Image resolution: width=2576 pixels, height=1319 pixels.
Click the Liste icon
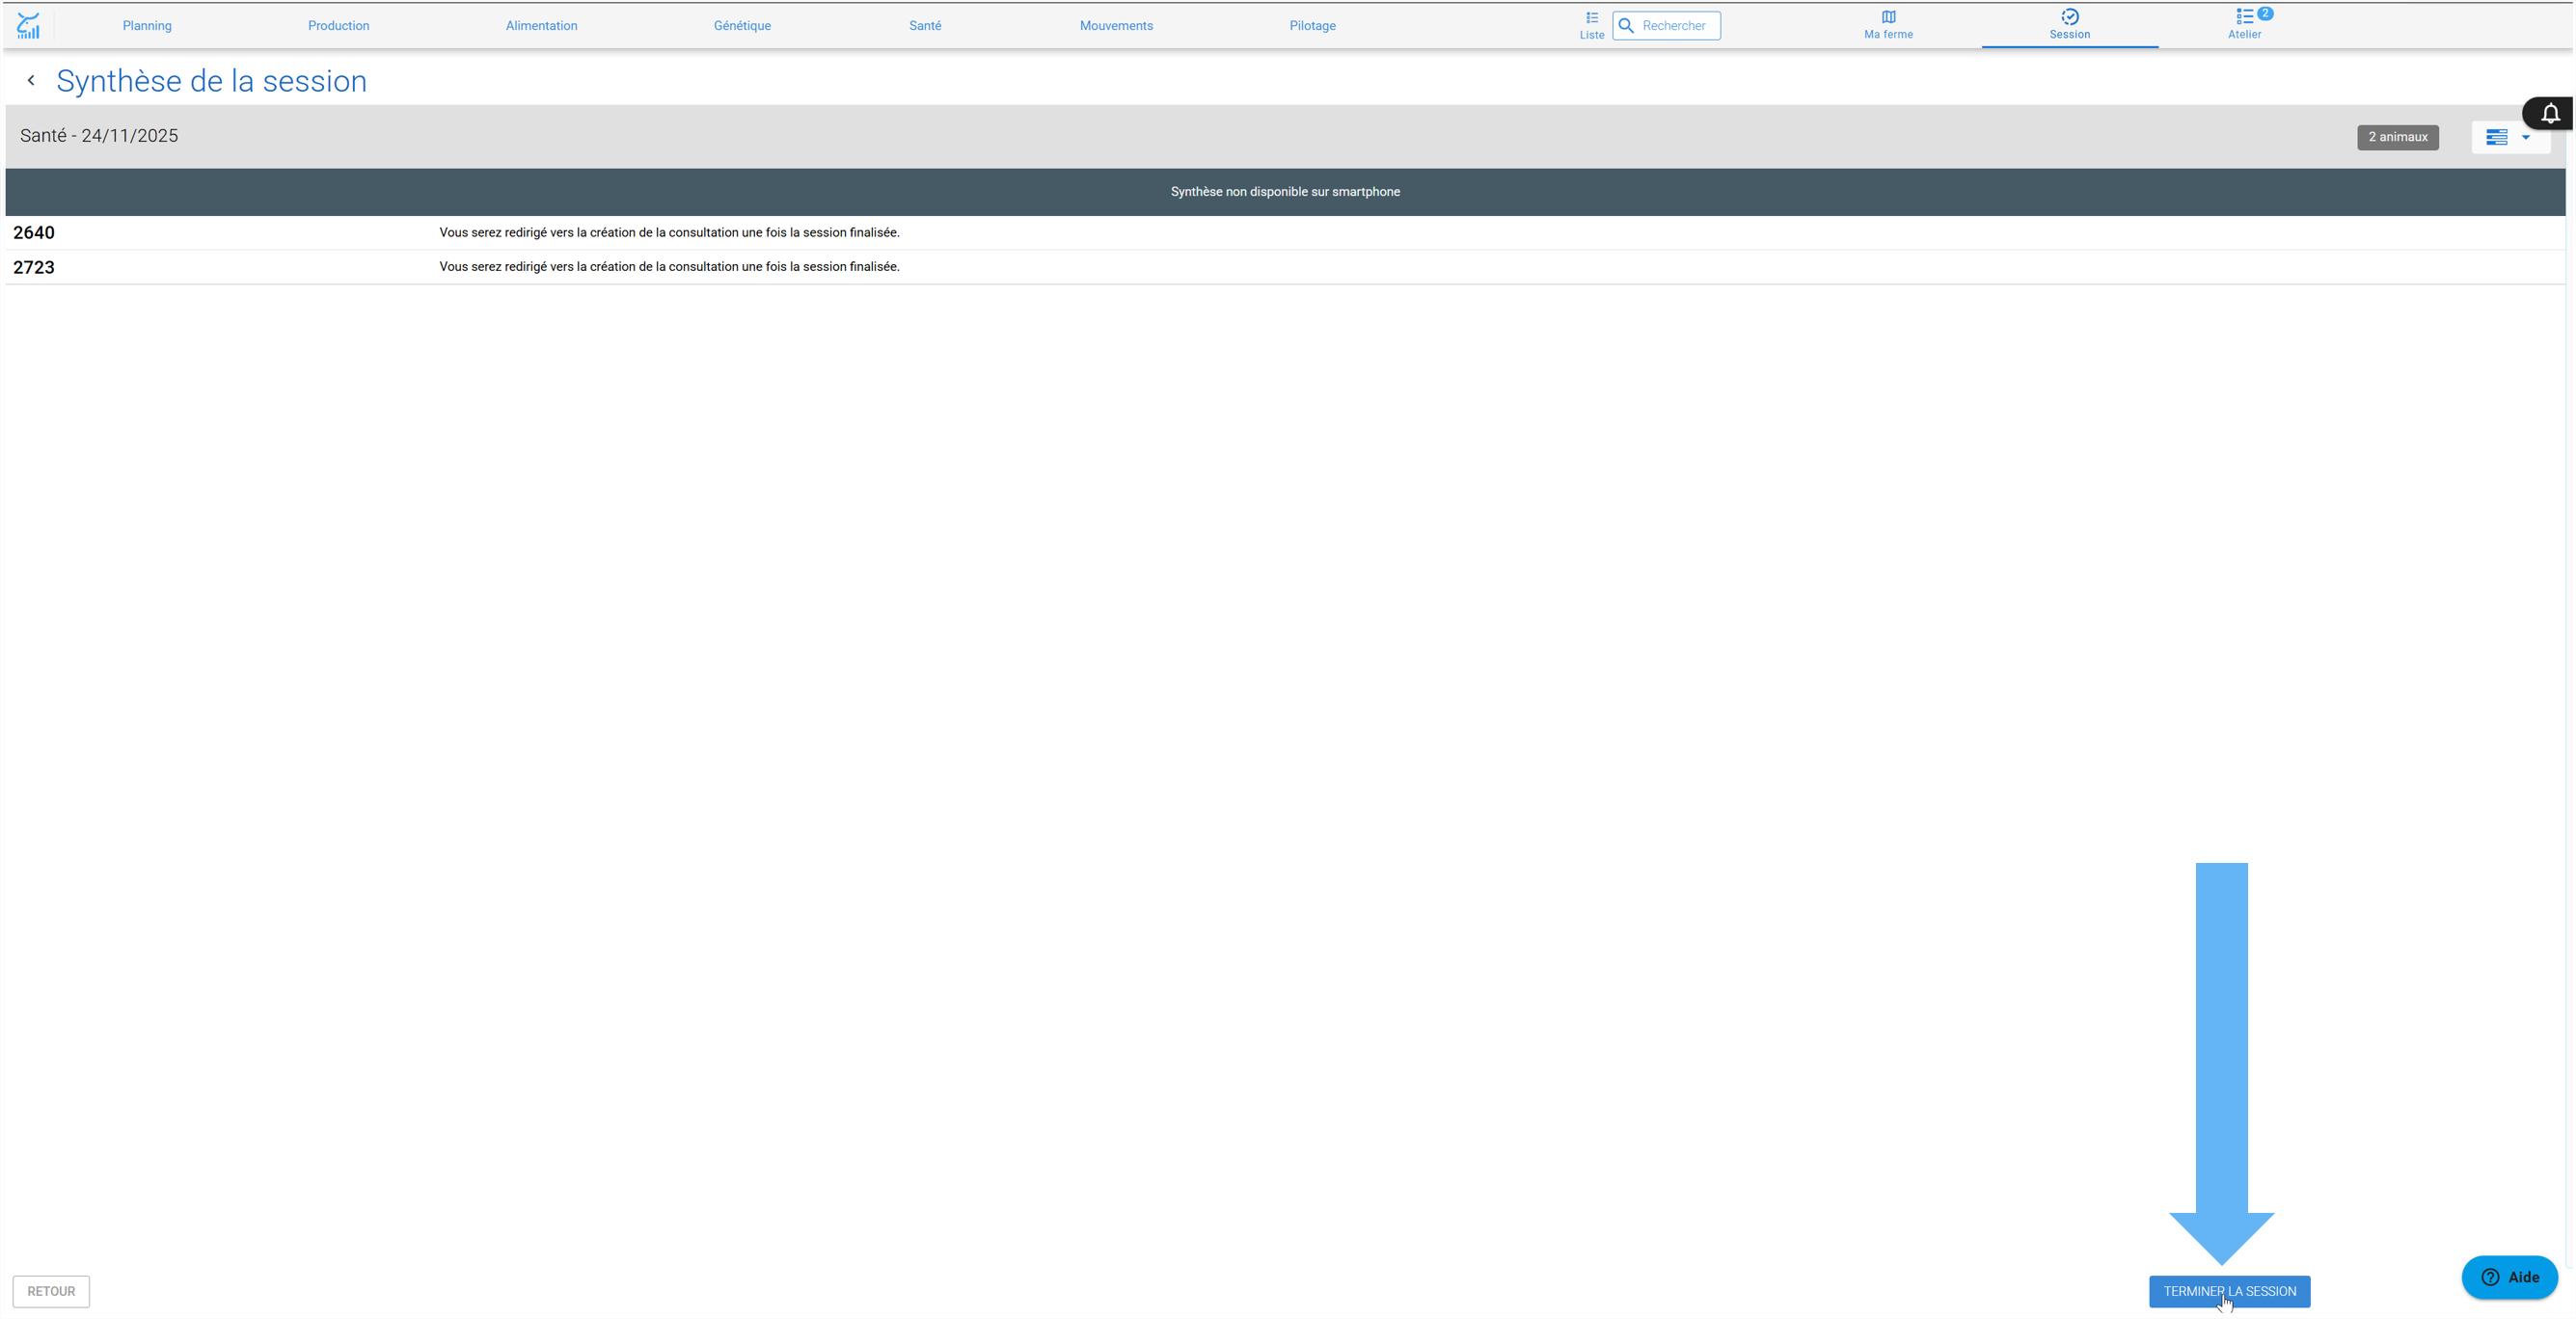[1592, 25]
